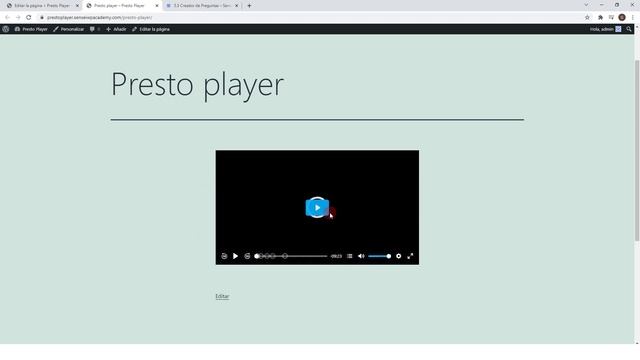Close the Editar la página tab
This screenshot has height=360, width=640.
coord(77,6)
